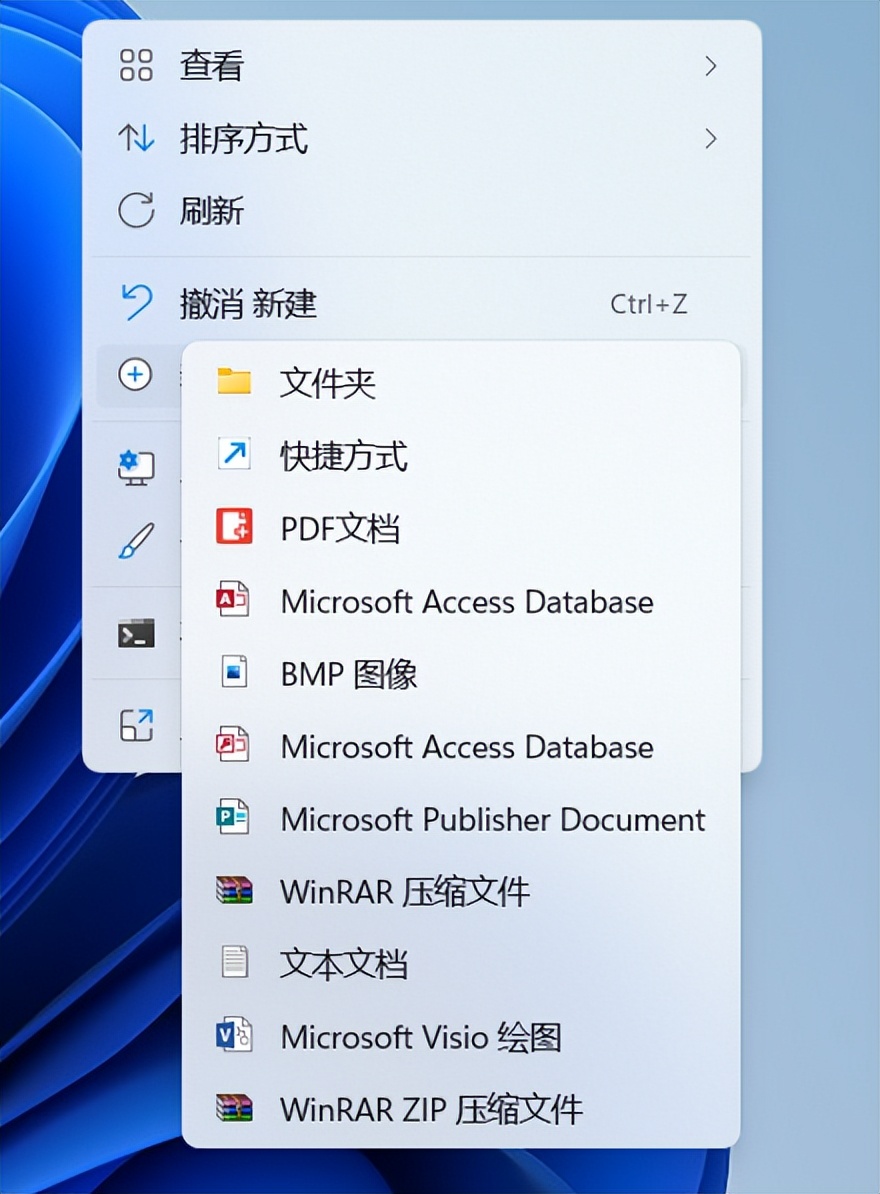
Task: Click the 新建 plus circle icon
Action: coord(135,375)
